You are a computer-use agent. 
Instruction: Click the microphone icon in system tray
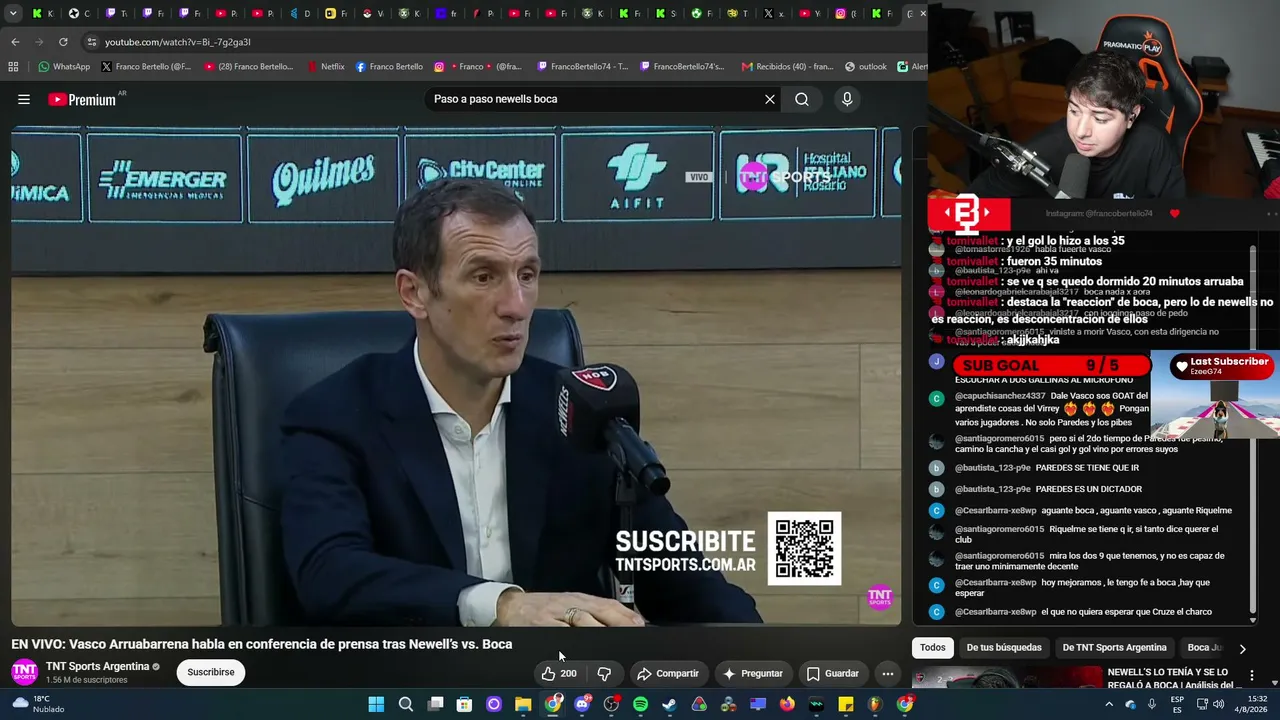coord(1152,704)
